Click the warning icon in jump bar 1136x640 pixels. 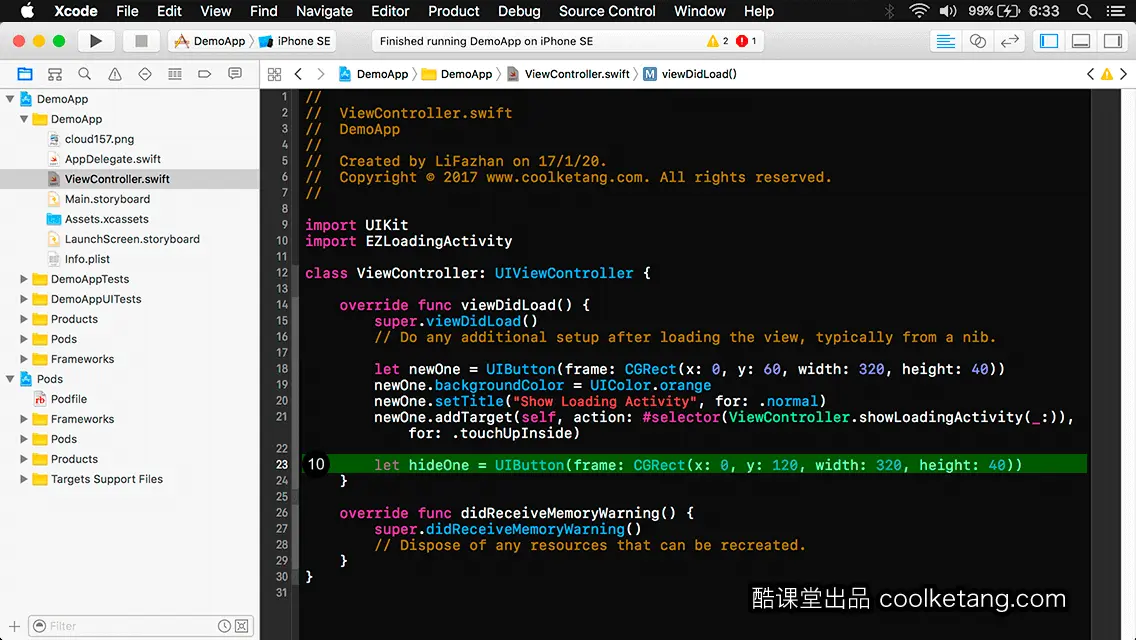click(1106, 74)
